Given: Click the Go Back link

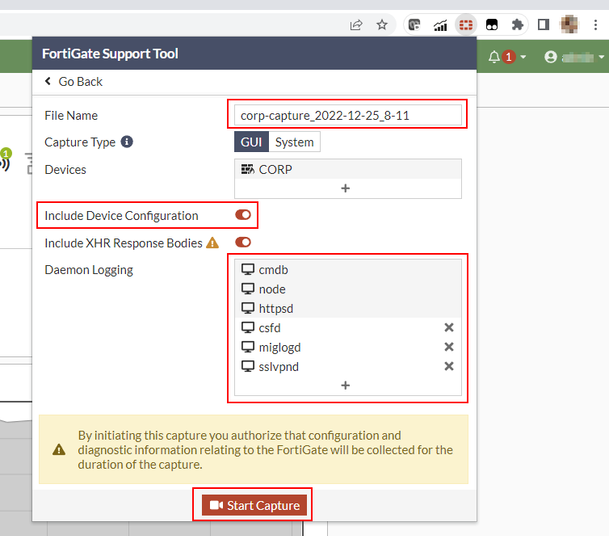Looking at the screenshot, I should click(74, 82).
